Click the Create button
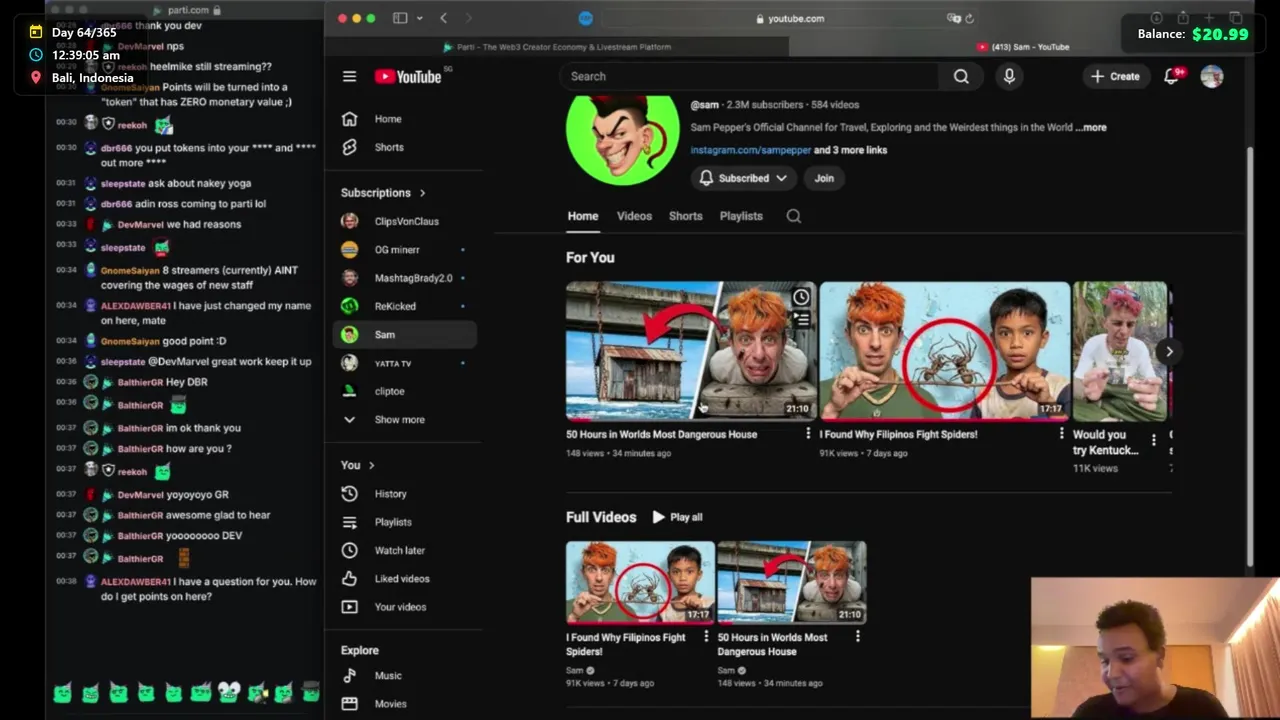The height and width of the screenshot is (720, 1280). [1115, 76]
